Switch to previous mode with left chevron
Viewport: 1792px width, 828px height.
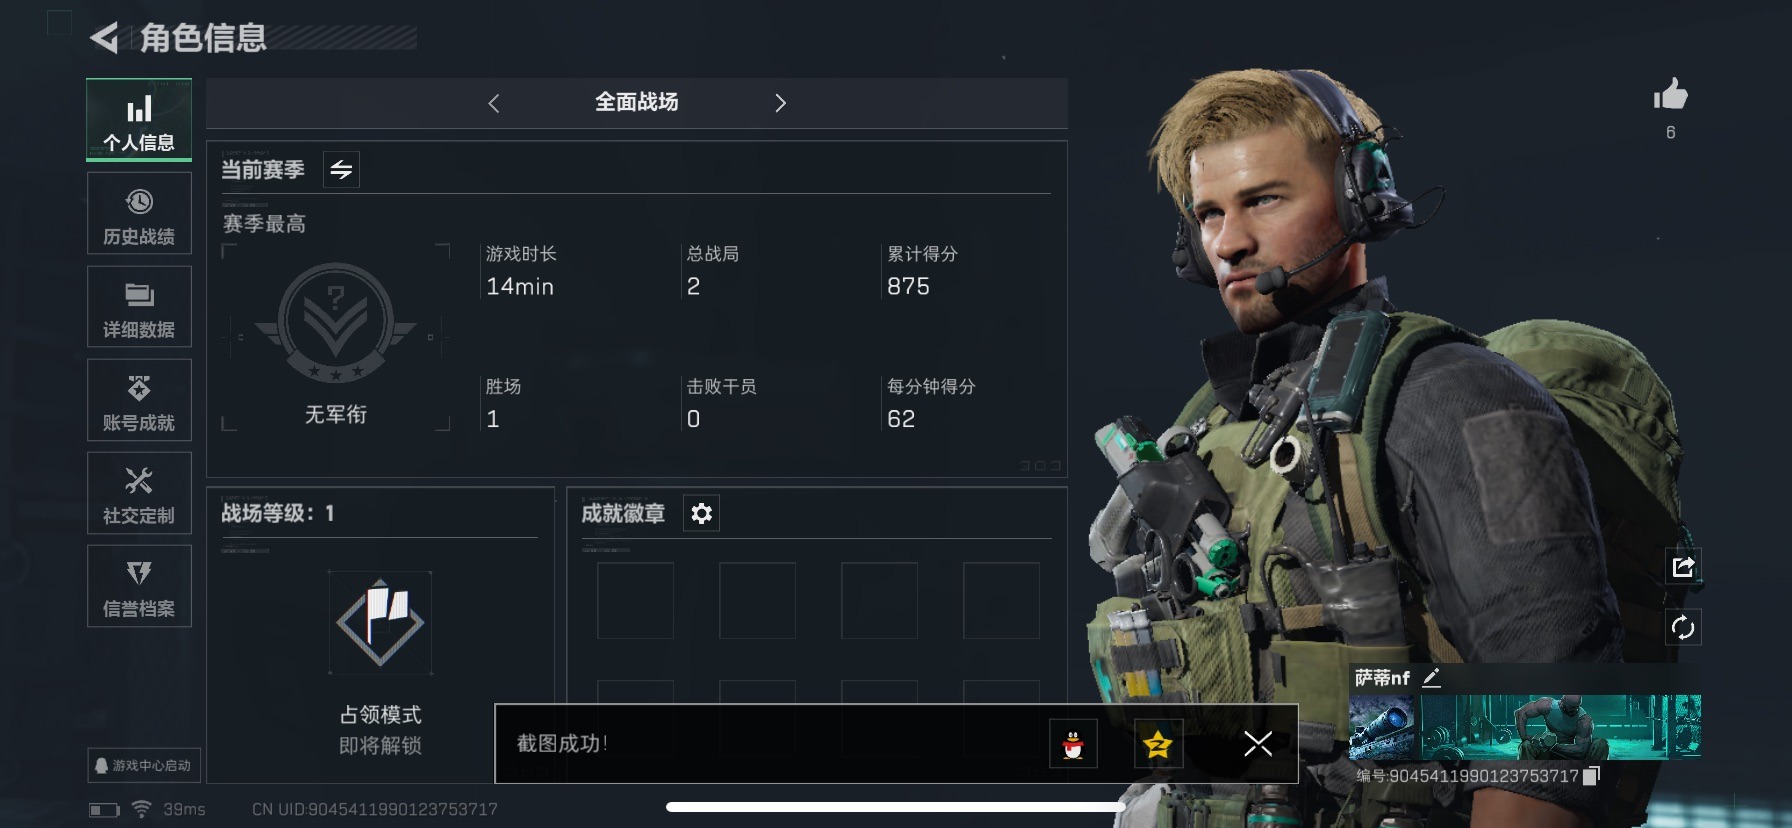[x=494, y=103]
